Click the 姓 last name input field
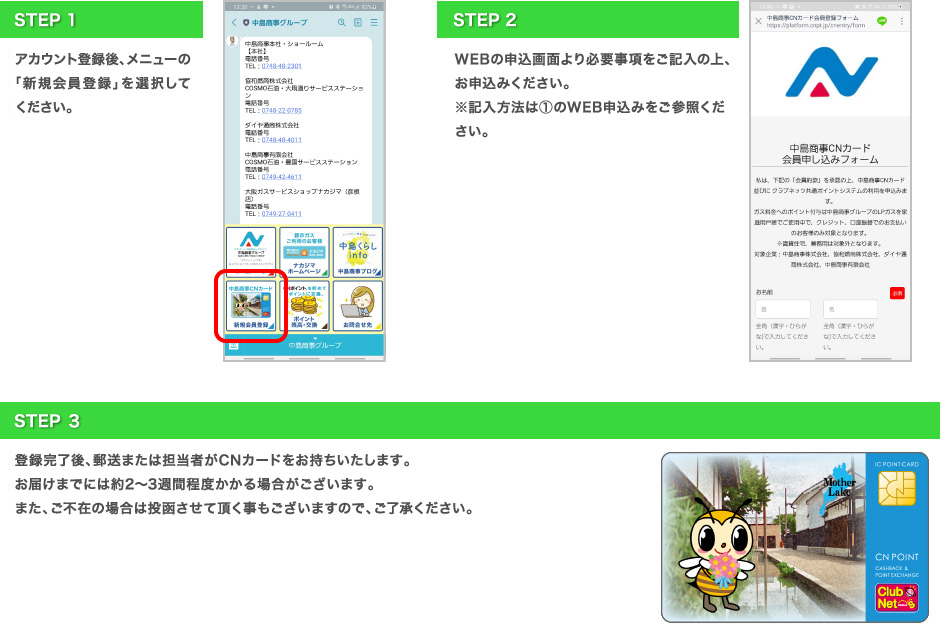This screenshot has height=629, width=940. [x=782, y=309]
